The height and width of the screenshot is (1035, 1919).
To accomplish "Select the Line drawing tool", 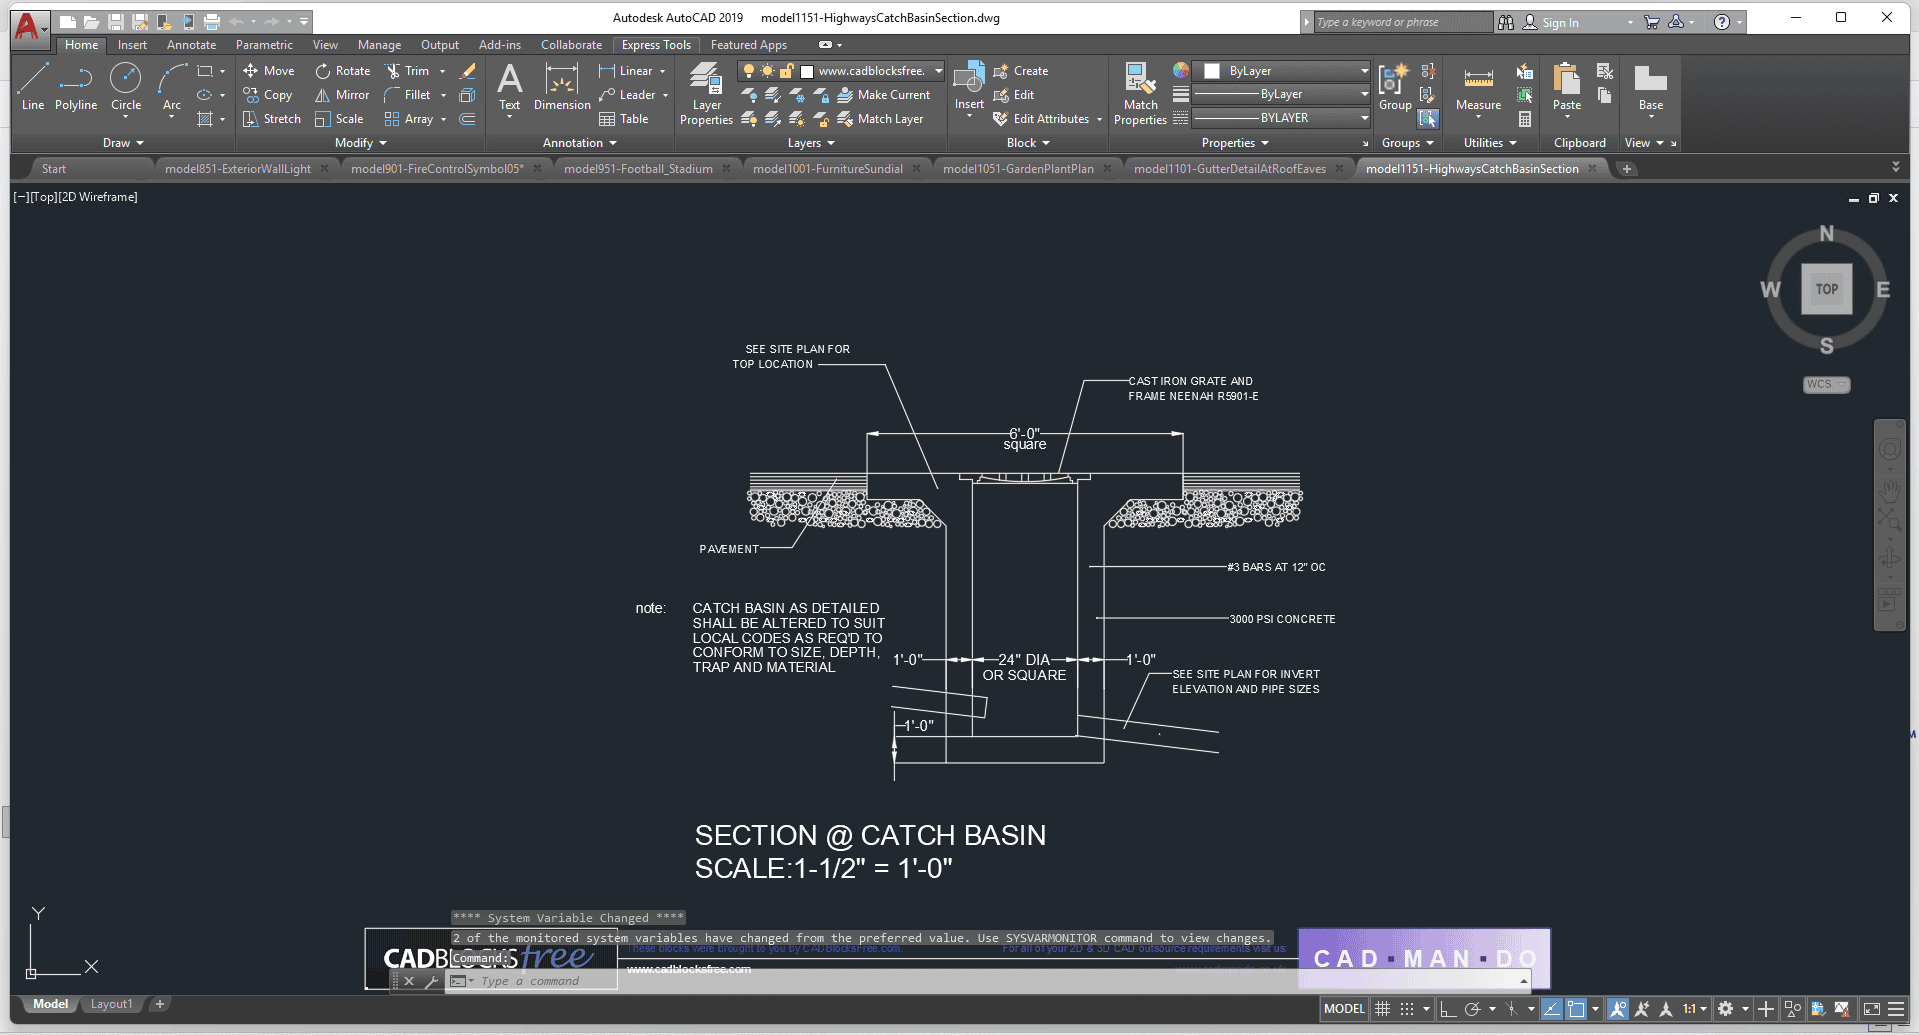I will (32, 86).
